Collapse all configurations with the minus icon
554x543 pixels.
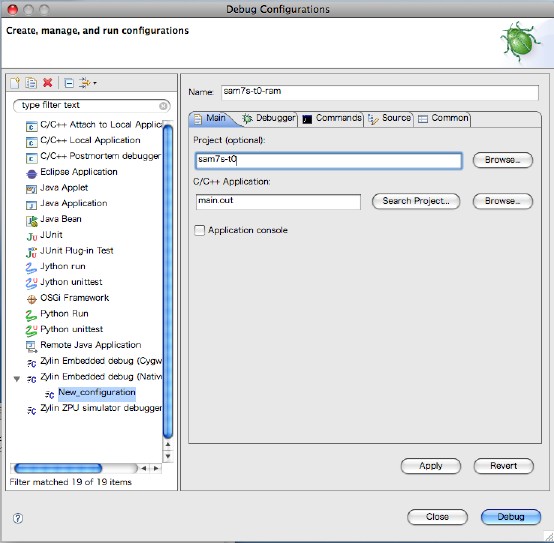tap(69, 83)
